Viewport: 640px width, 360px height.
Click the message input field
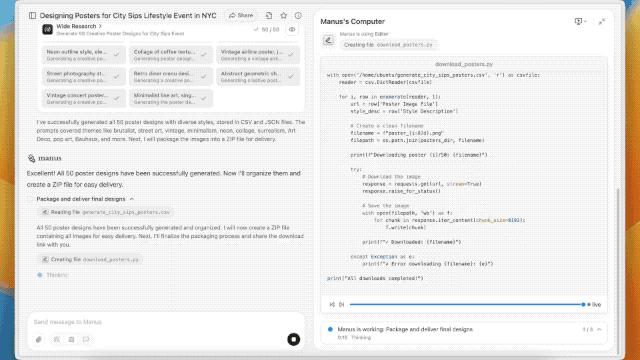coord(166,322)
